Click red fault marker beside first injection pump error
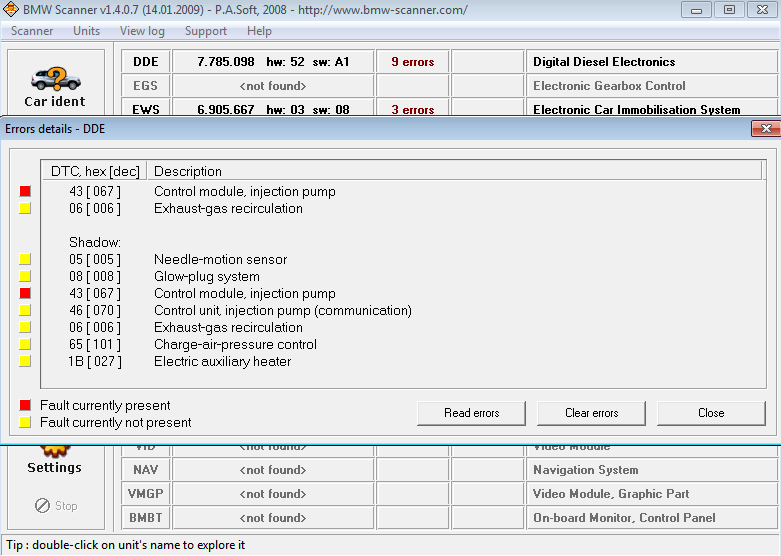This screenshot has height=556, width=781. 25,192
